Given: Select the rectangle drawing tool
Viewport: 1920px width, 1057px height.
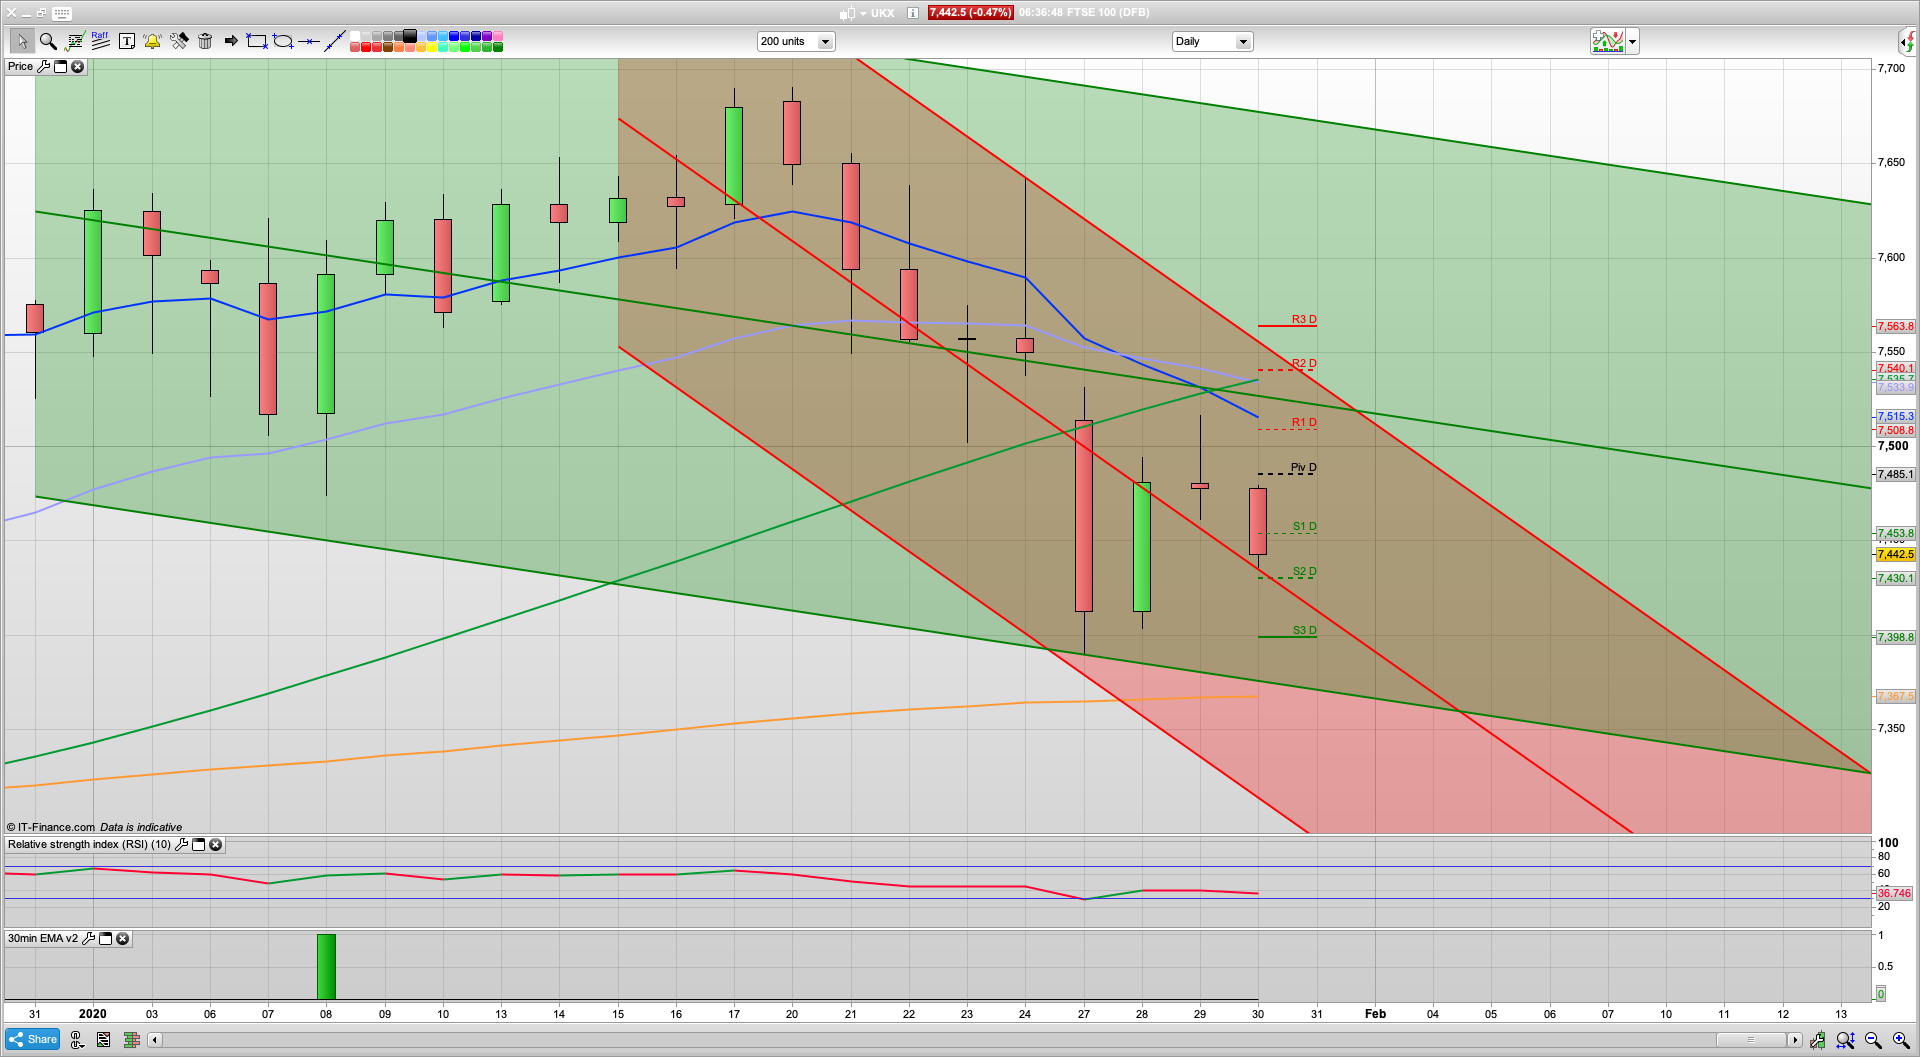Looking at the screenshot, I should pos(257,41).
